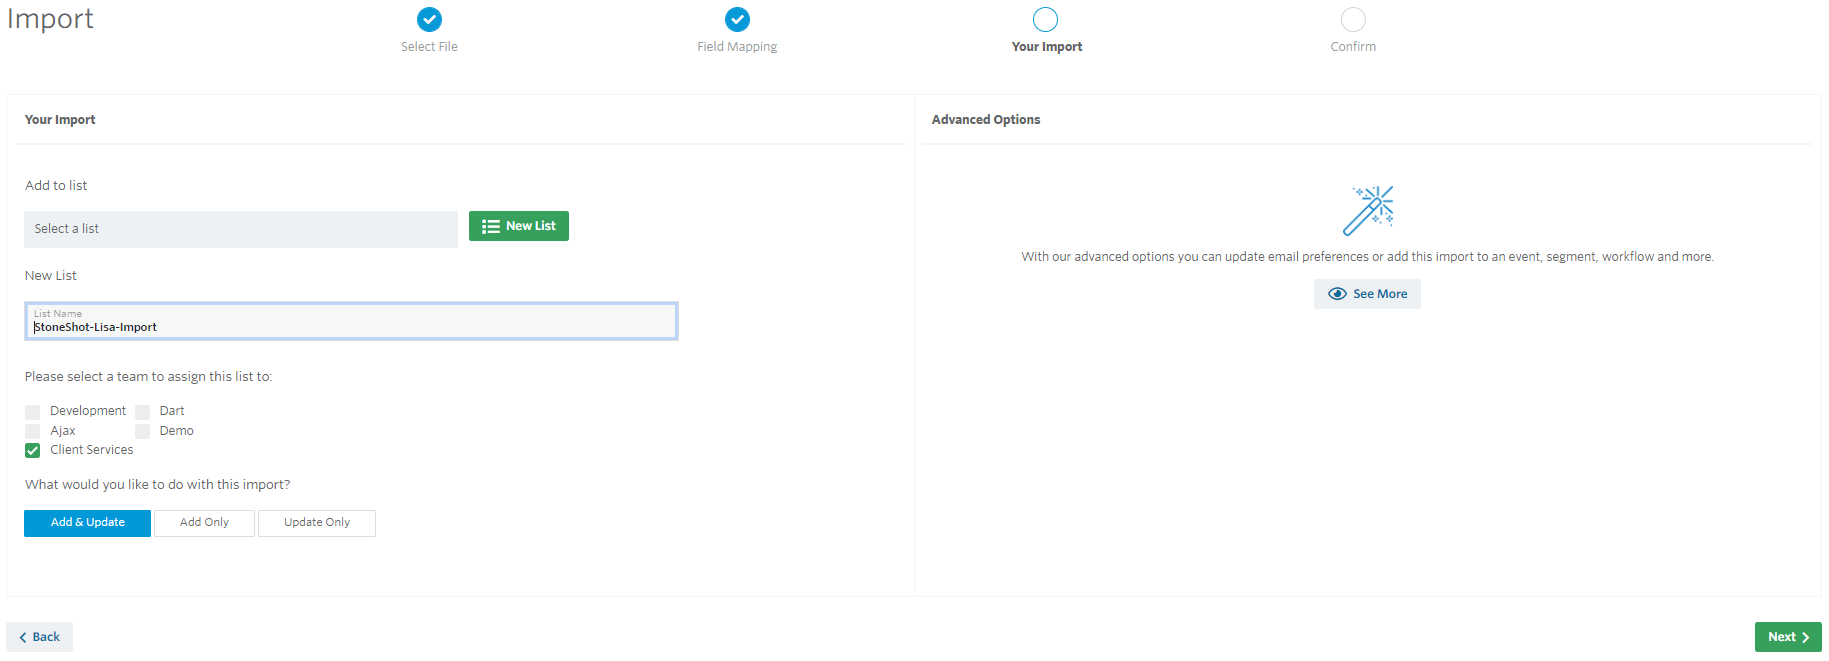Click the Your Import panel heading

[x=60, y=120]
